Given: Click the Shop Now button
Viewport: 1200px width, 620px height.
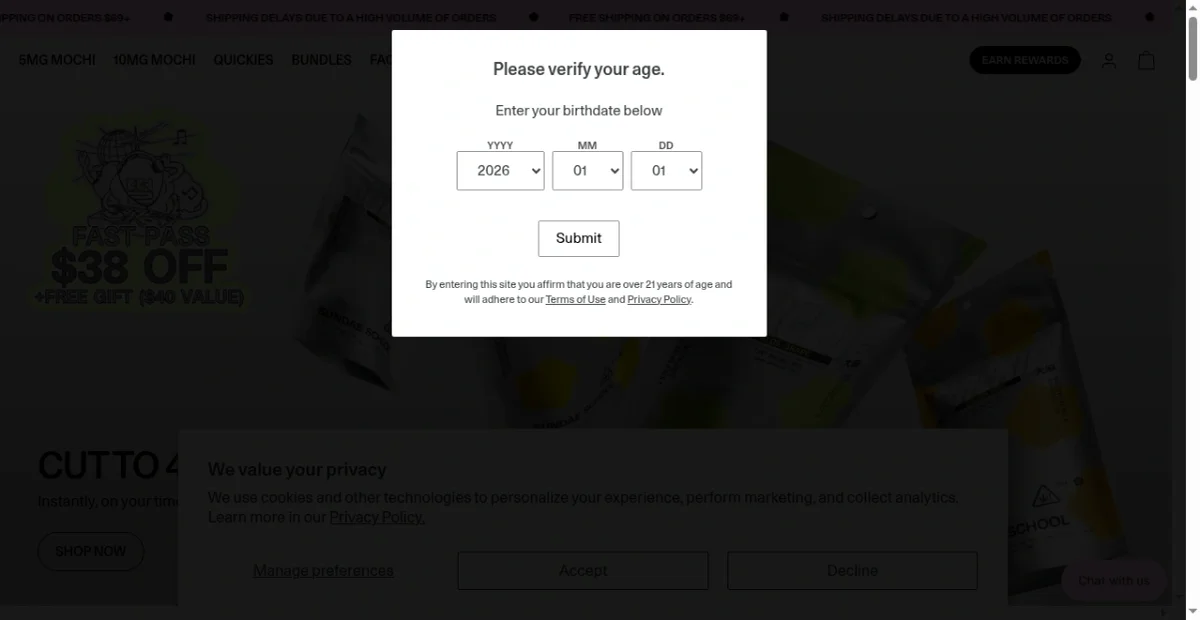Looking at the screenshot, I should pos(91,551).
